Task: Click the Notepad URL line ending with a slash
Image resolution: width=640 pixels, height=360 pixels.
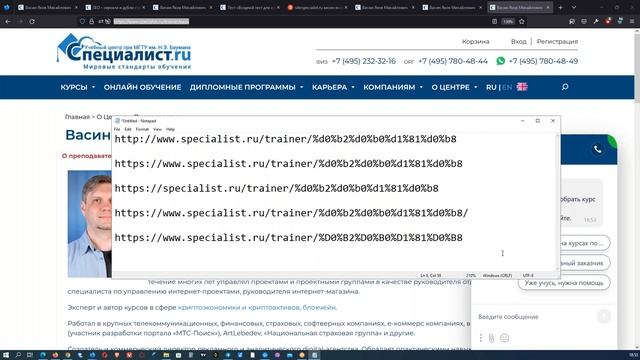Action: [291, 213]
